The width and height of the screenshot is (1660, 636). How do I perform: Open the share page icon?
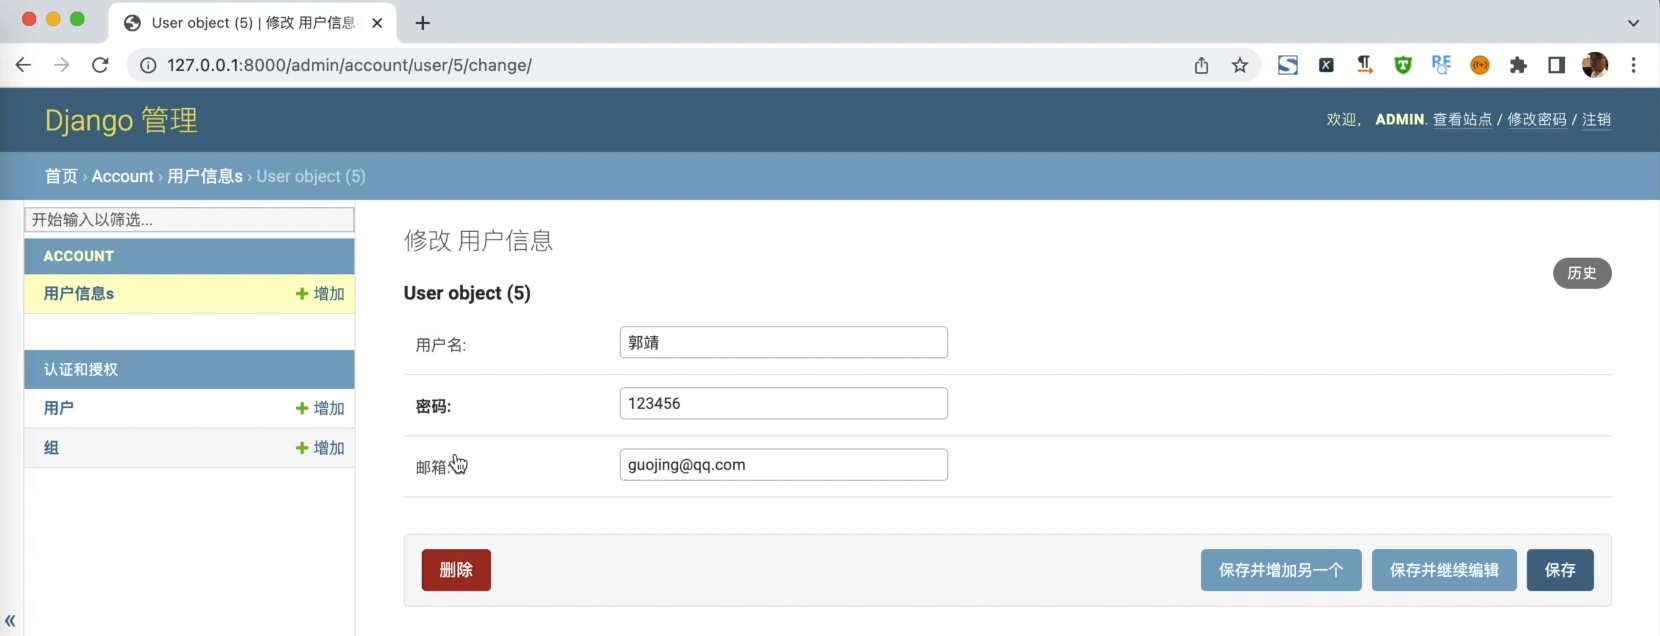point(1201,65)
